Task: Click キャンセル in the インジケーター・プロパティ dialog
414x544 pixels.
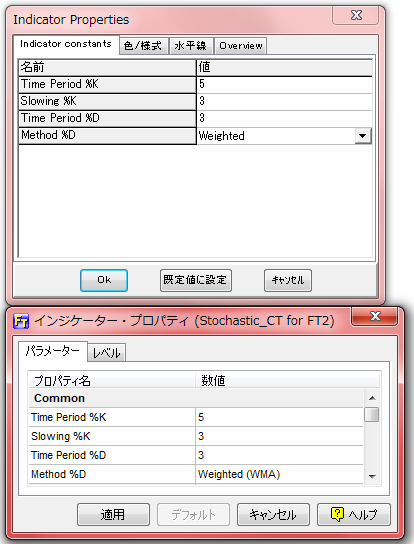Action: coord(273,515)
